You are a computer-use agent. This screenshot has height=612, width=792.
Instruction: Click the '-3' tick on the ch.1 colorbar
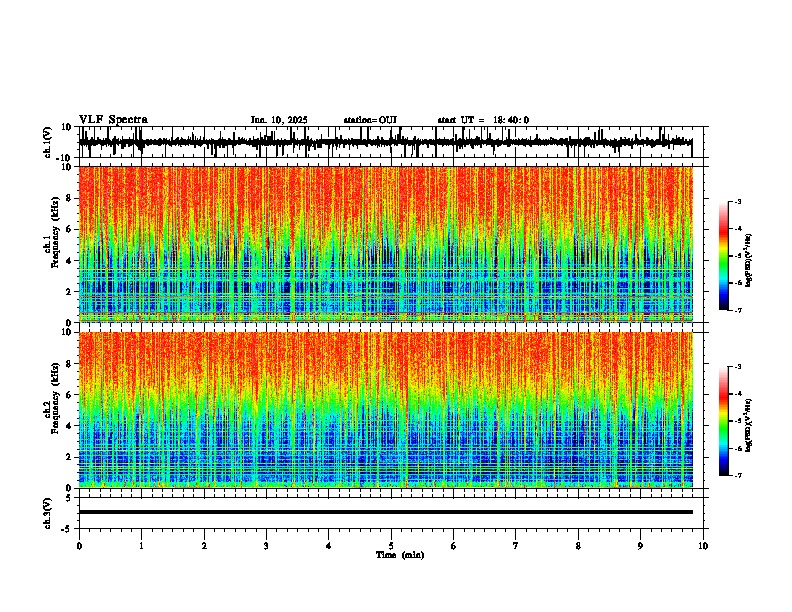738,201
